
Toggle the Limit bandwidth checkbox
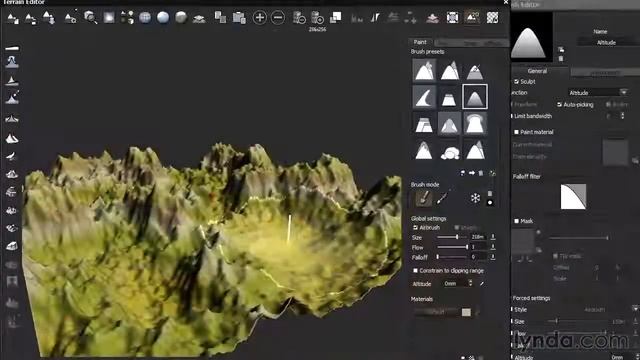click(512, 116)
